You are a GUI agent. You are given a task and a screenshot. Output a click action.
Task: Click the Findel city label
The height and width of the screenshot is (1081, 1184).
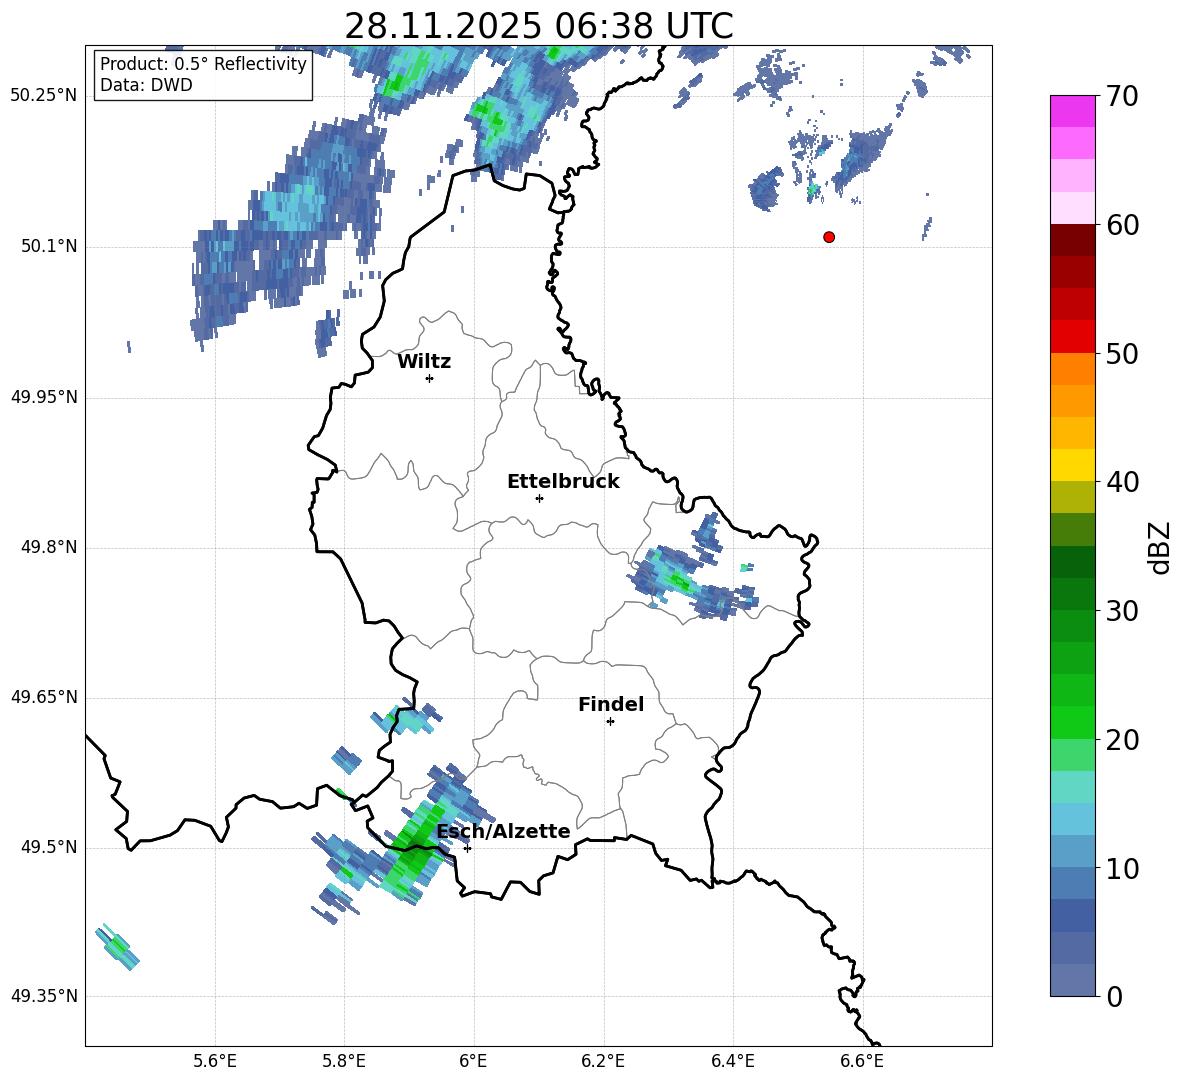611,704
